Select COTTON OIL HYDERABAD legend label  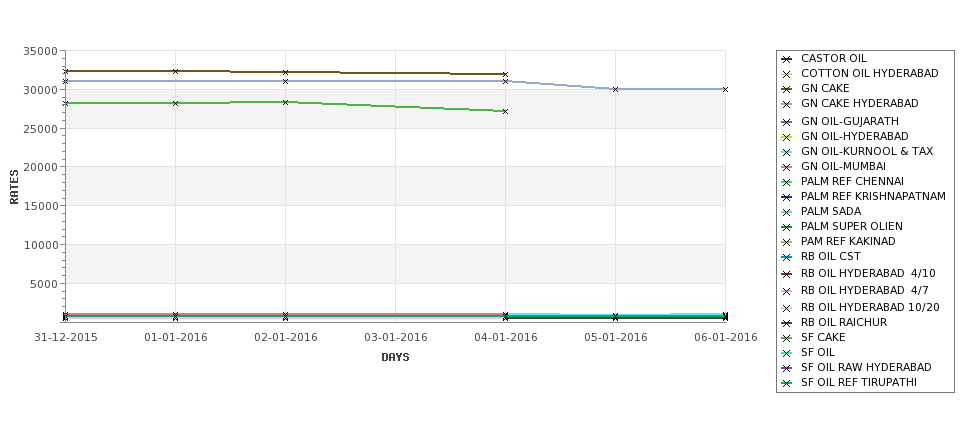[869, 73]
